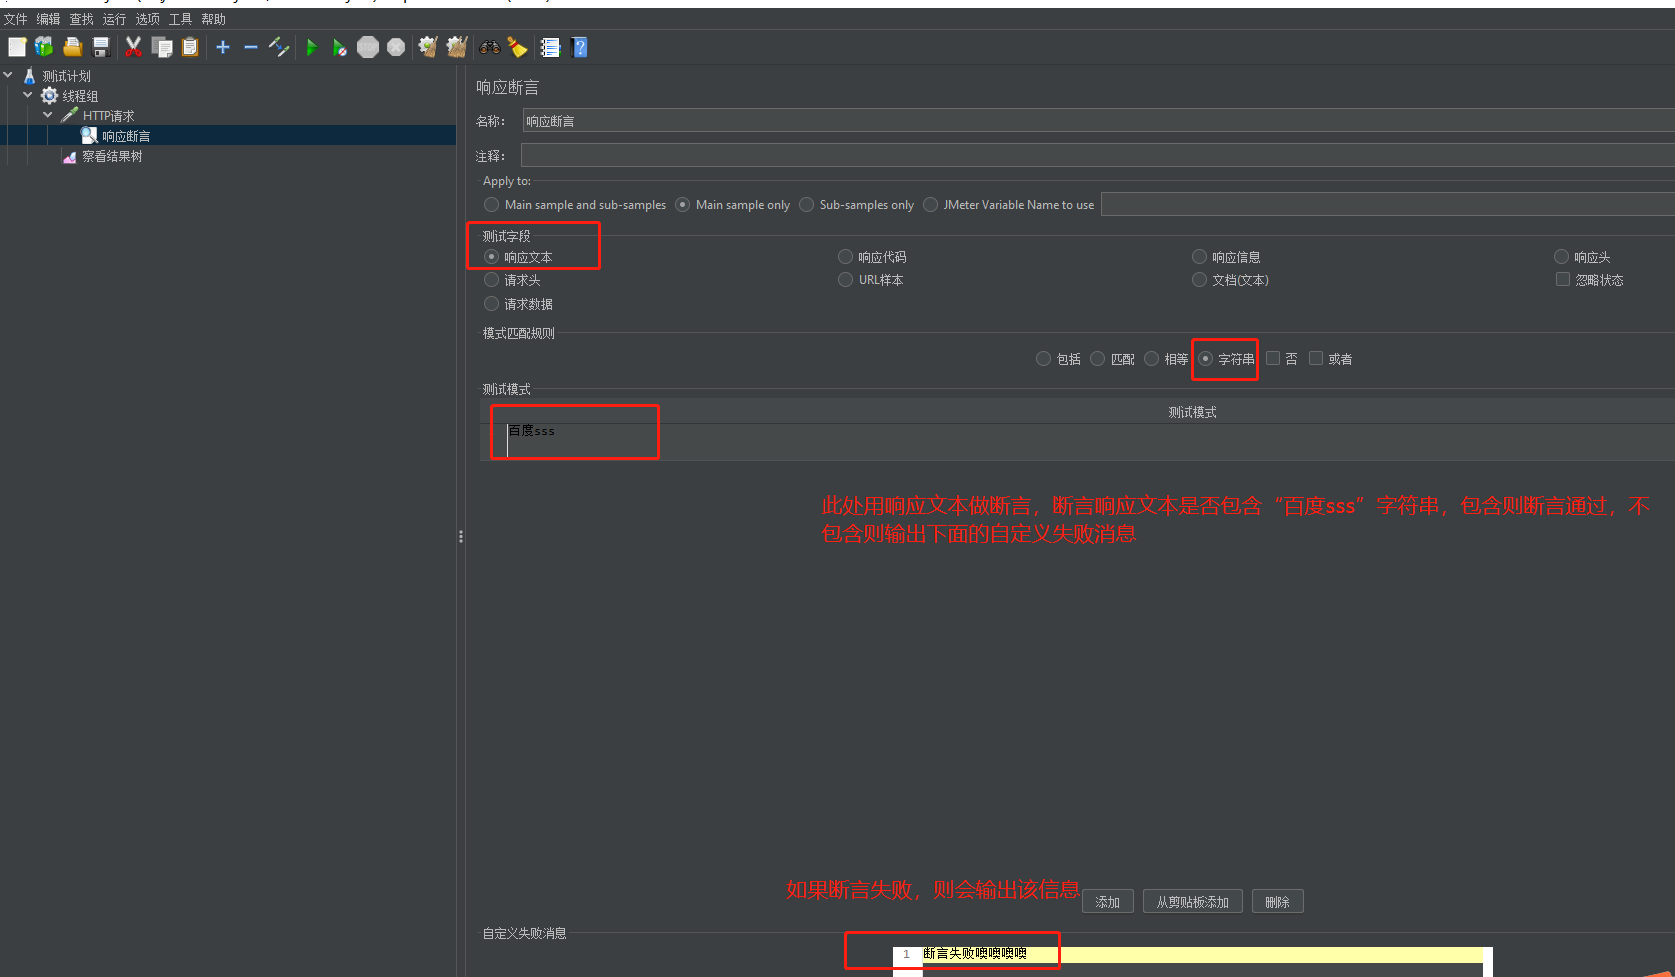Start the test with green play icon
1675x977 pixels.
tap(311, 47)
